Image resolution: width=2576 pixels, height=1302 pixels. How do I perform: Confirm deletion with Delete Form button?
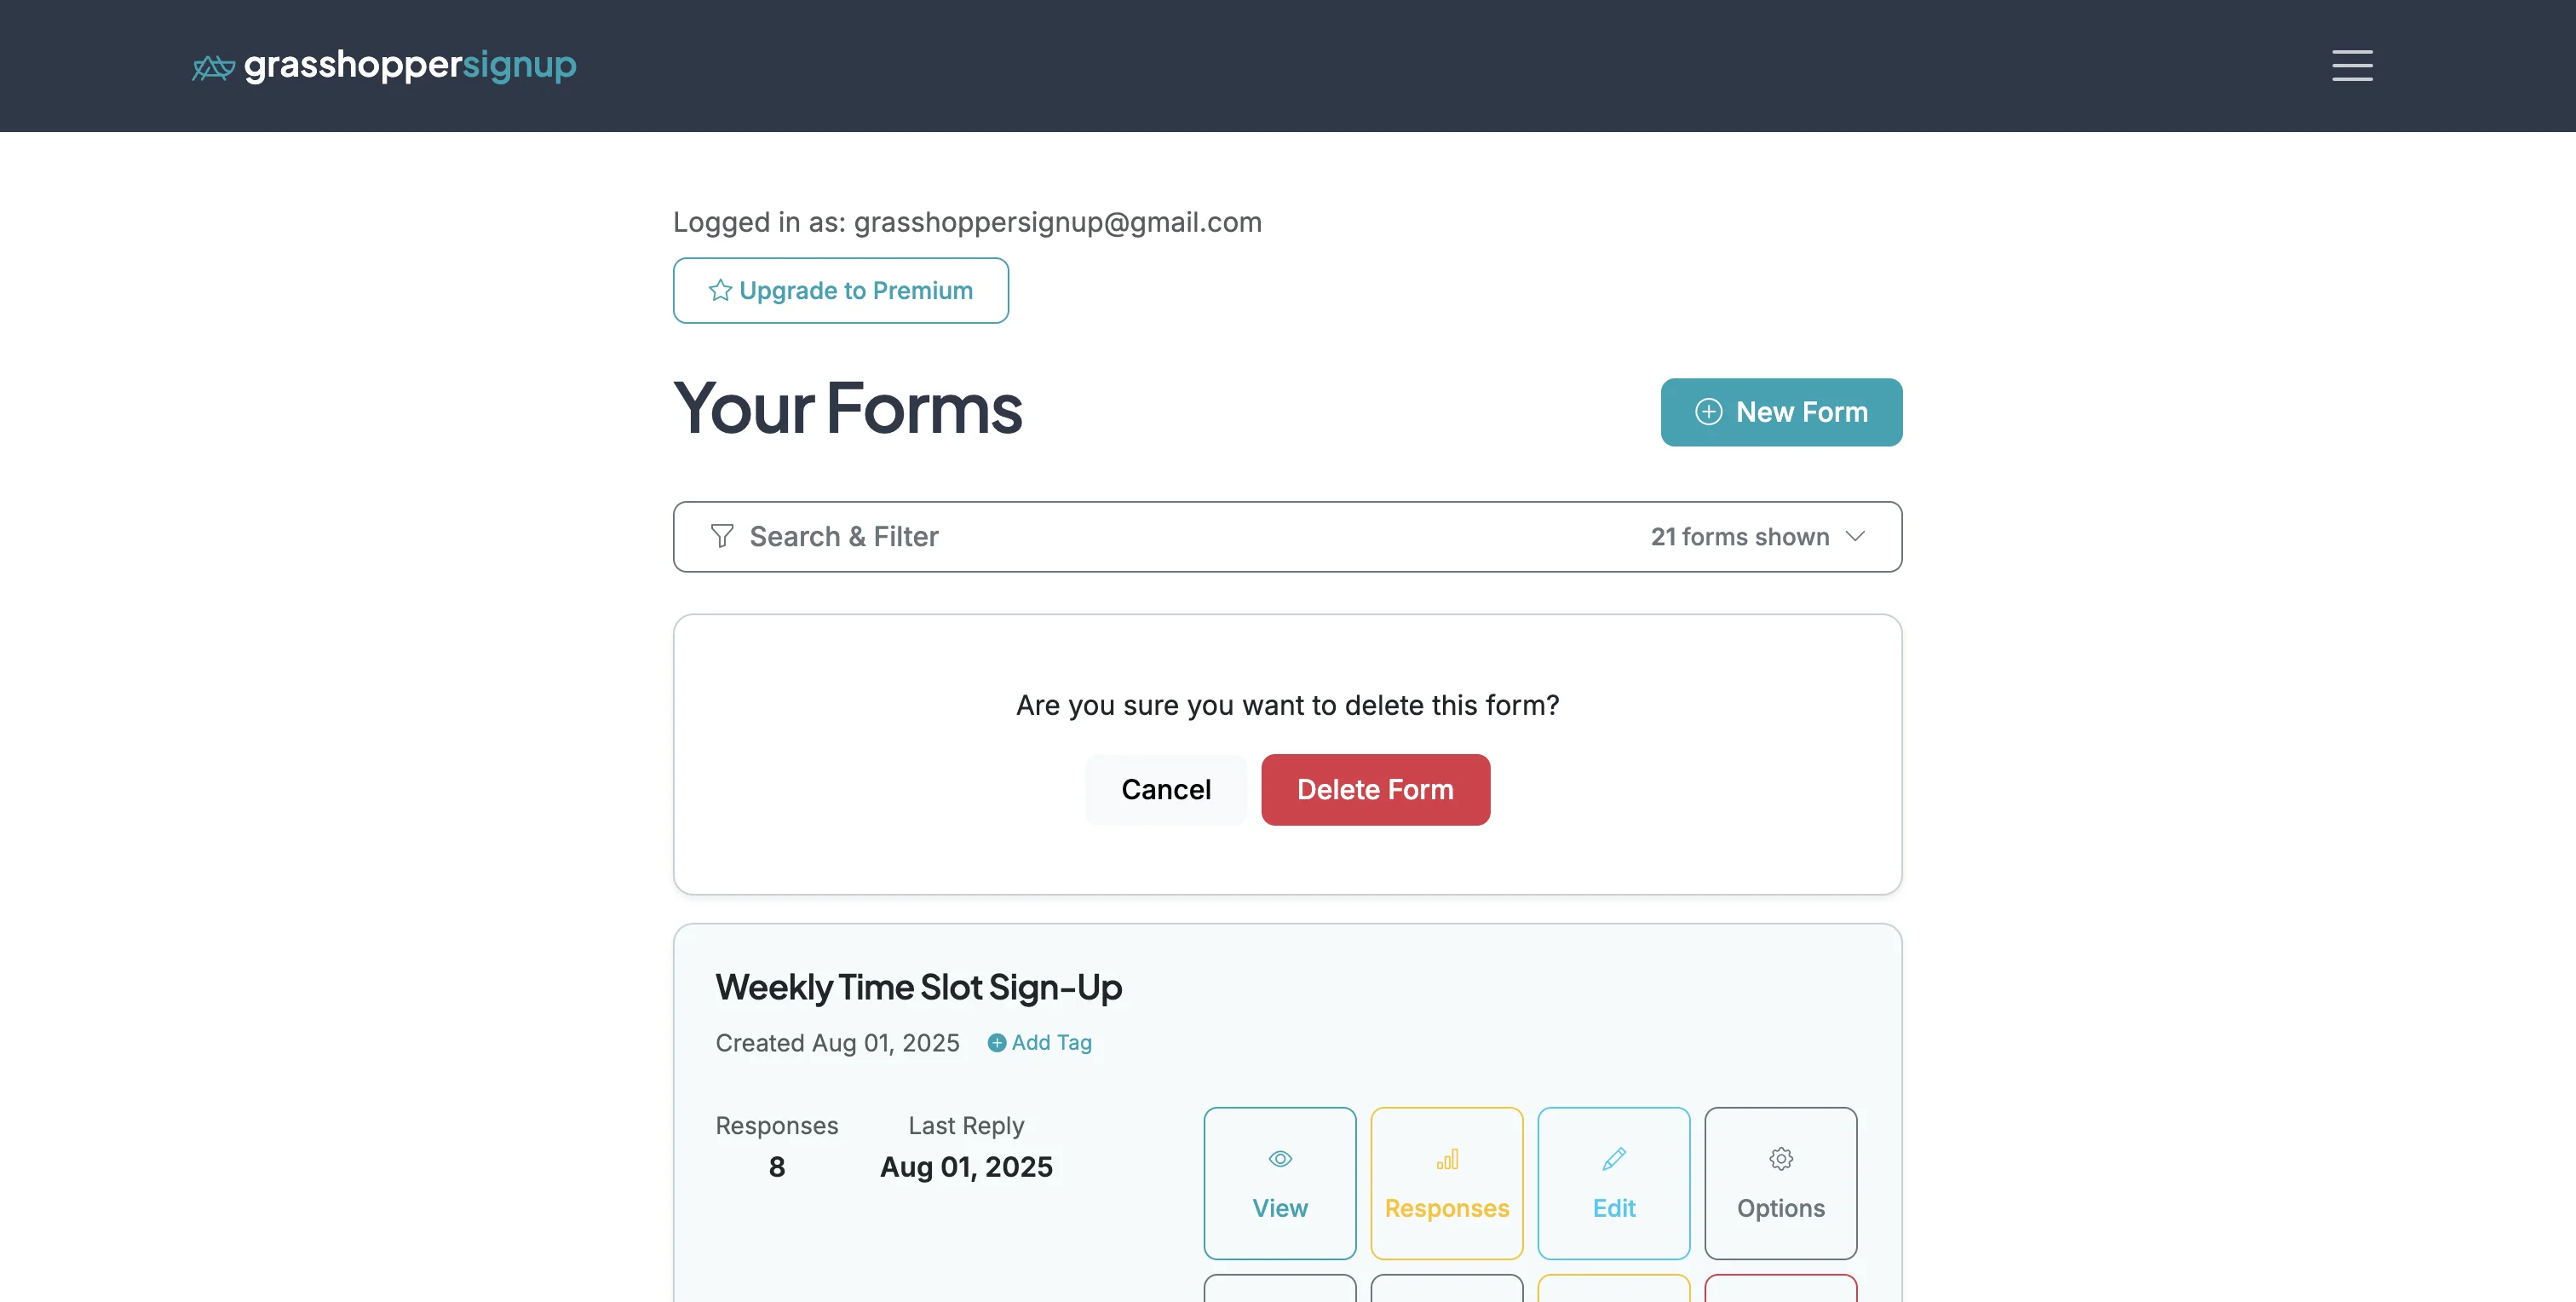tap(1375, 789)
